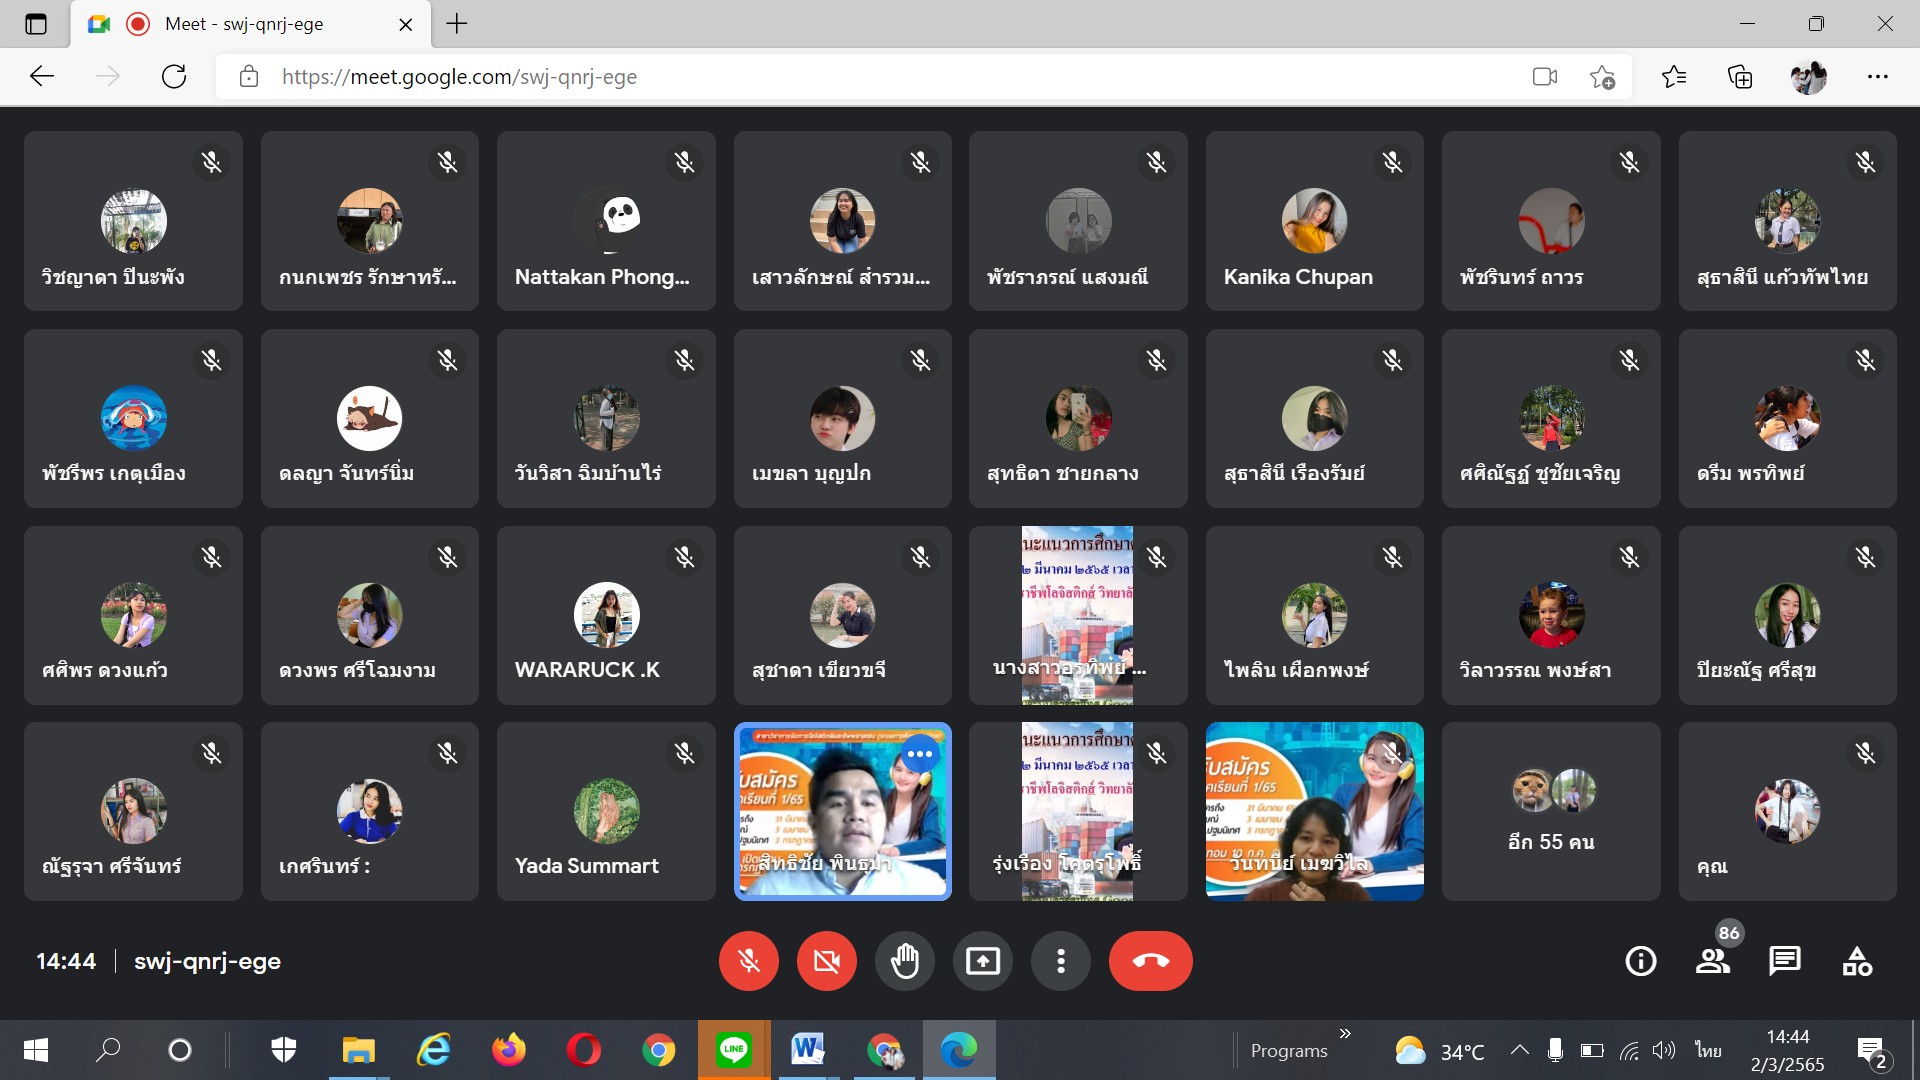Click the browser favorites star icon
Image resolution: width=1920 pixels, height=1080 pixels.
pos(1673,77)
